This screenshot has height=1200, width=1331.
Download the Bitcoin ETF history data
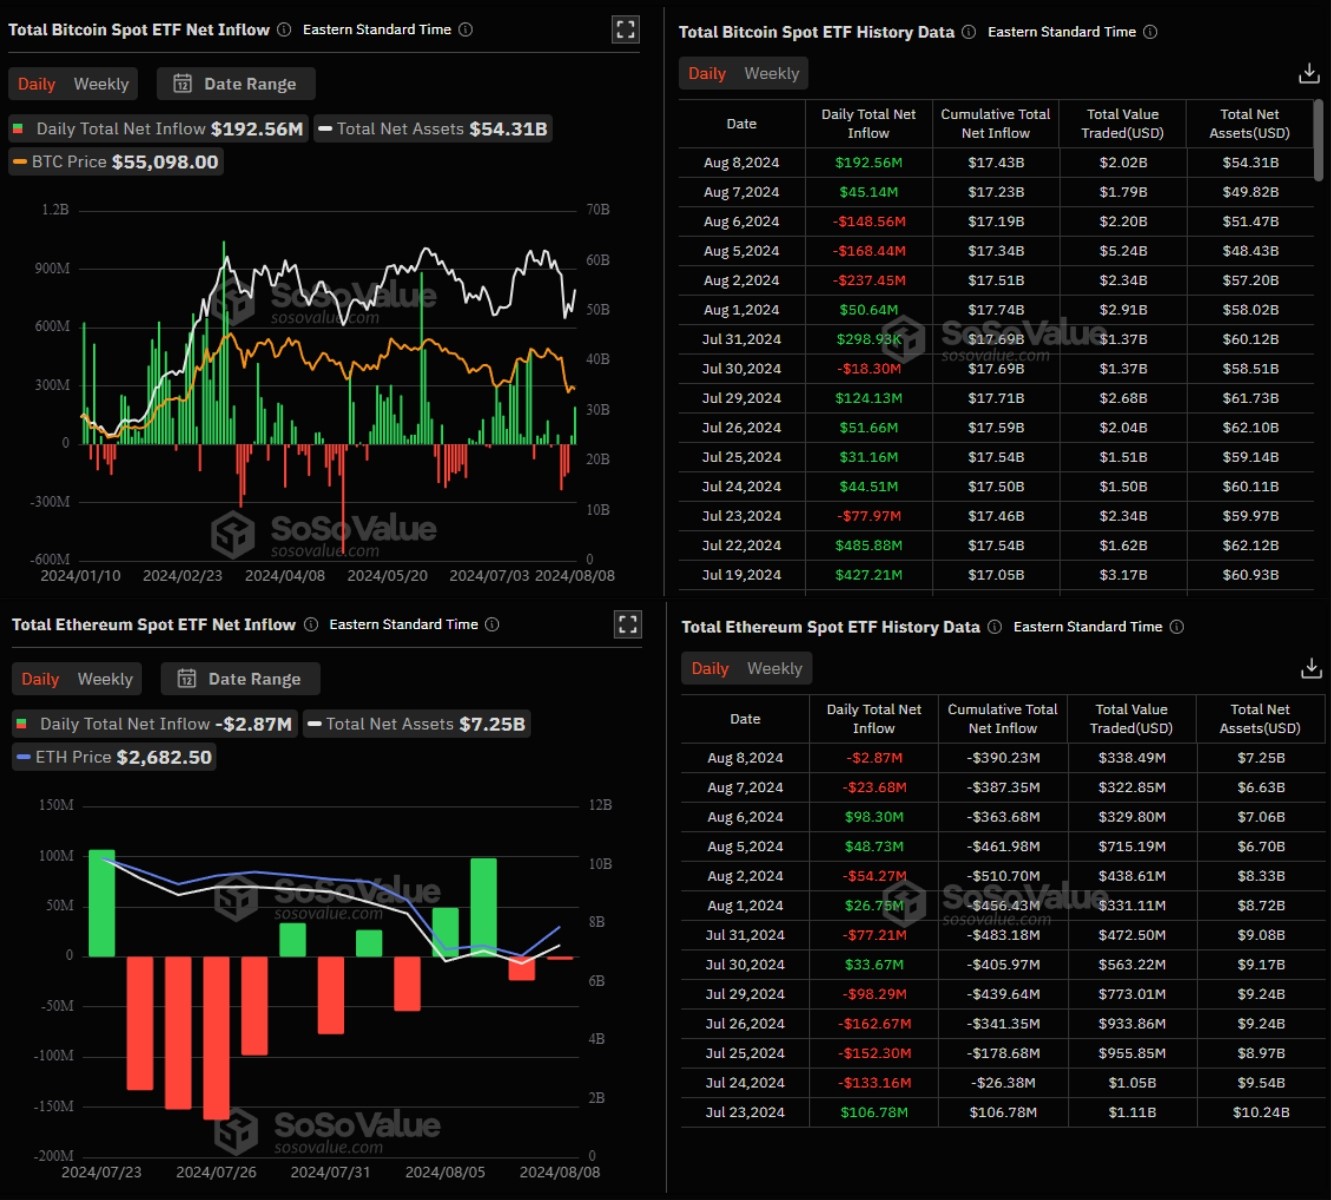coord(1308,72)
